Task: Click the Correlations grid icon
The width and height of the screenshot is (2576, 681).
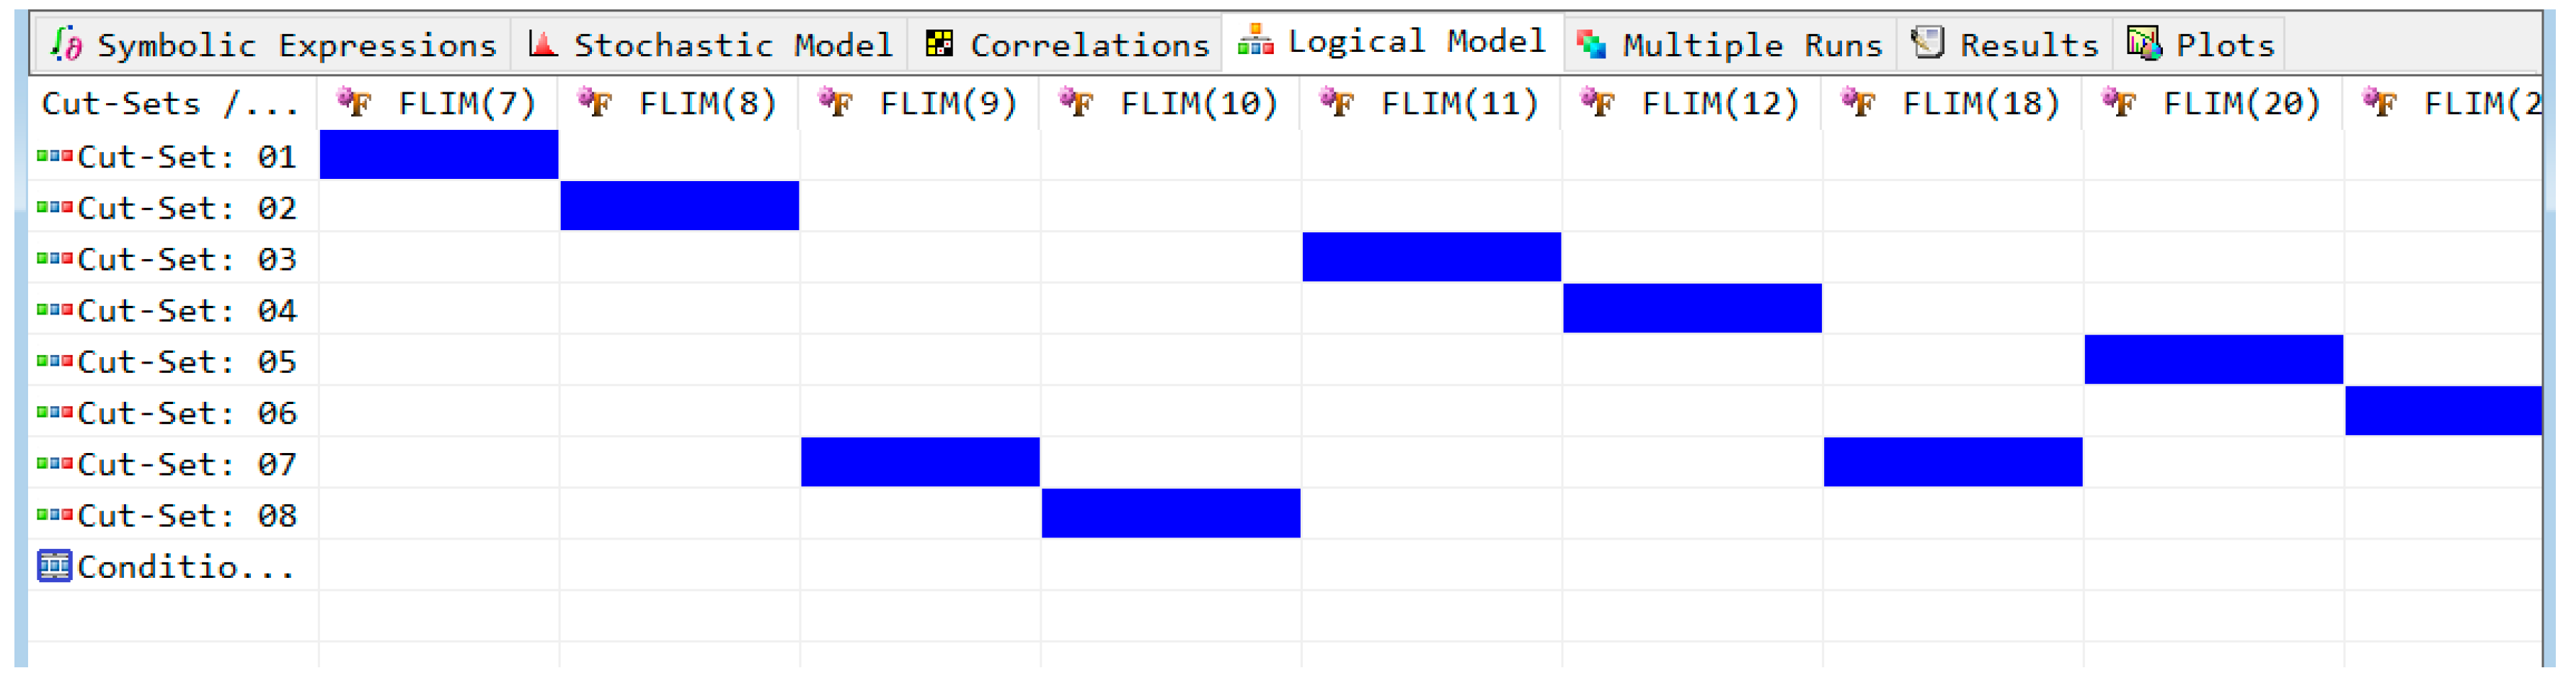Action: point(939,44)
